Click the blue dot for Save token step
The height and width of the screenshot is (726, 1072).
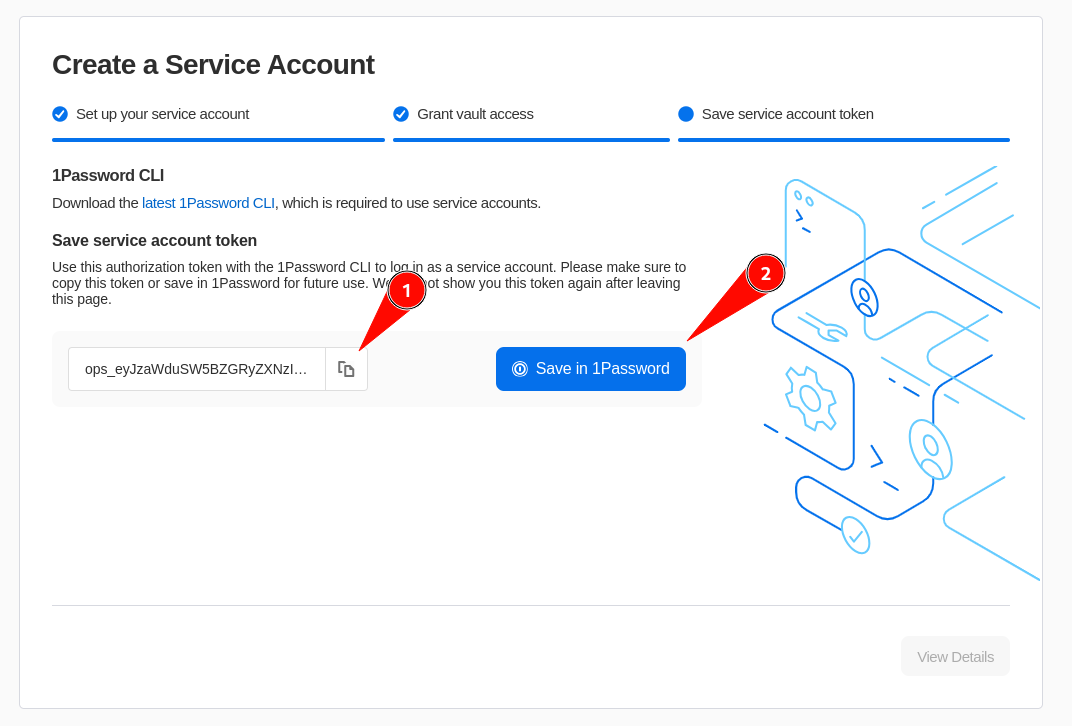(686, 114)
